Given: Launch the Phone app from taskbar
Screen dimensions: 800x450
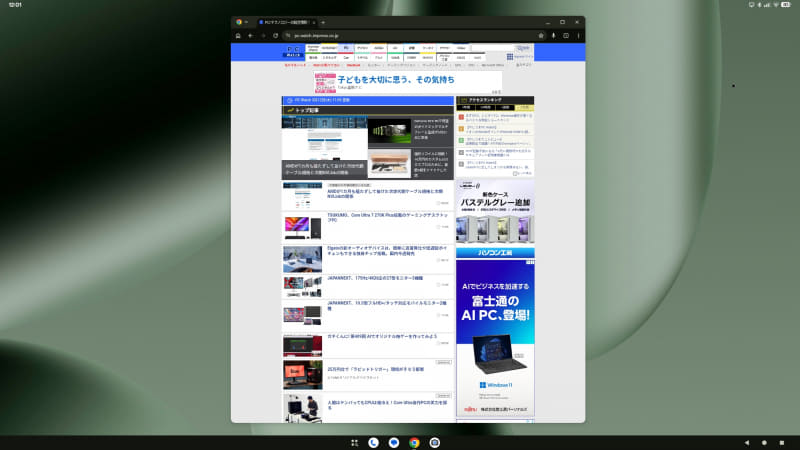Looking at the screenshot, I should coord(373,443).
